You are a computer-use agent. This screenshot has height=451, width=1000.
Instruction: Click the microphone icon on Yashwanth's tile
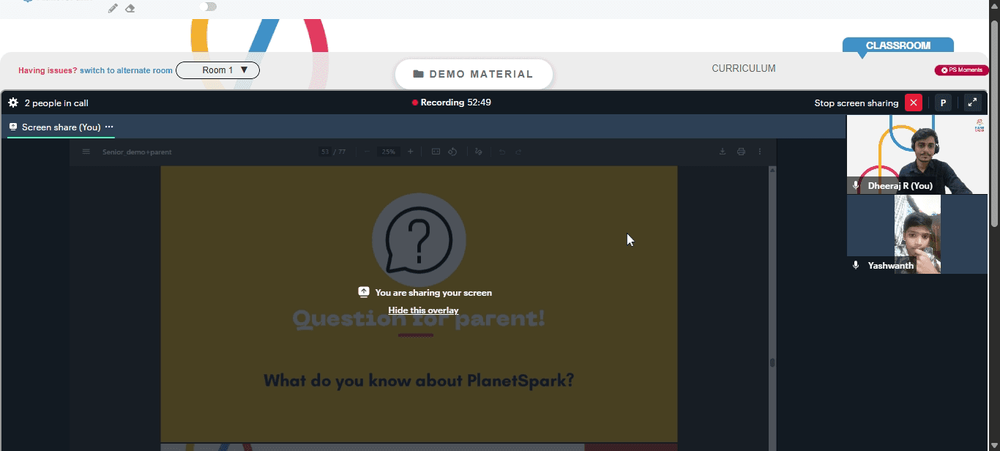(x=856, y=265)
